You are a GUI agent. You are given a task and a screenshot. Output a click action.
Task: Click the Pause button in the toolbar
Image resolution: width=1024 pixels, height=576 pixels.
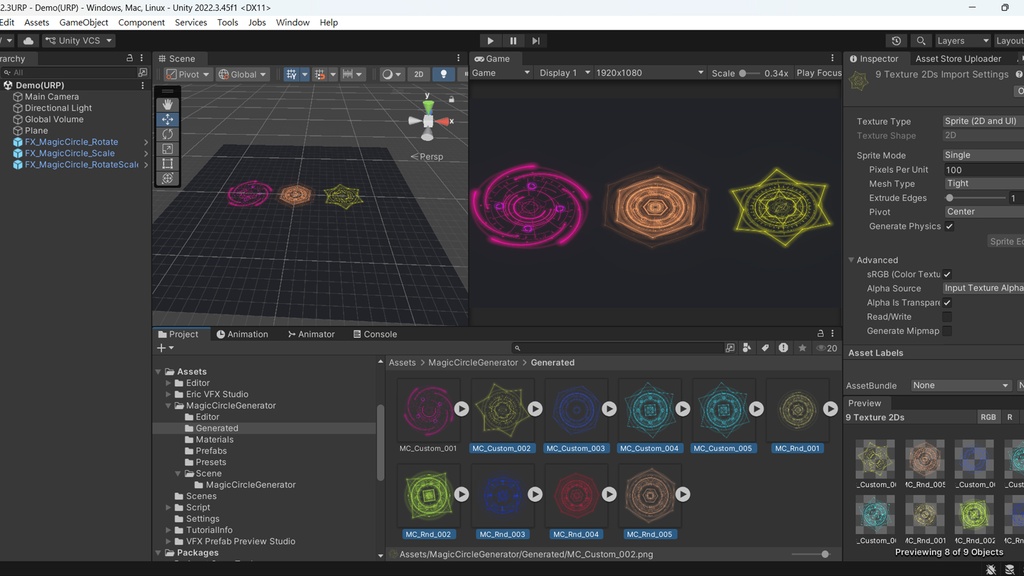coord(513,40)
